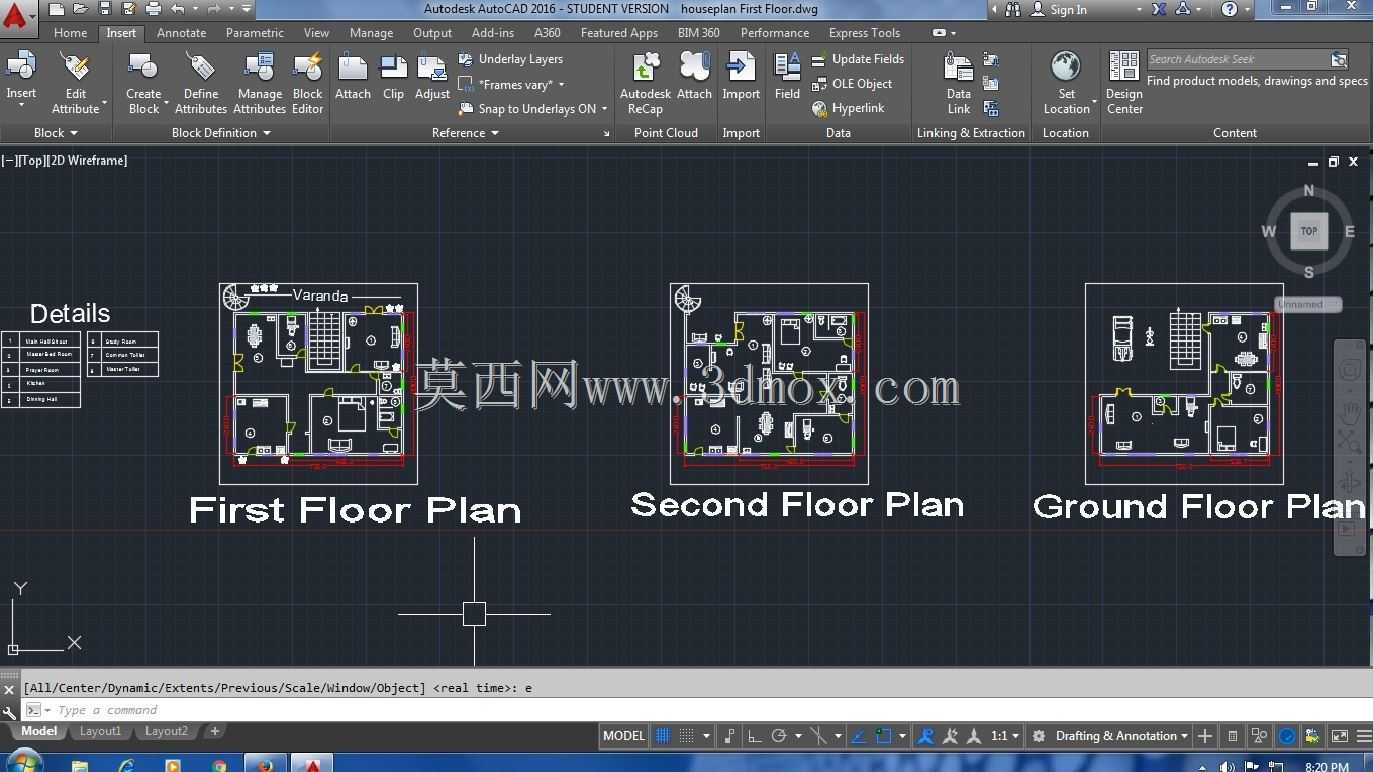This screenshot has width=1373, height=772.
Task: Open the View ribbon tab
Action: [316, 33]
